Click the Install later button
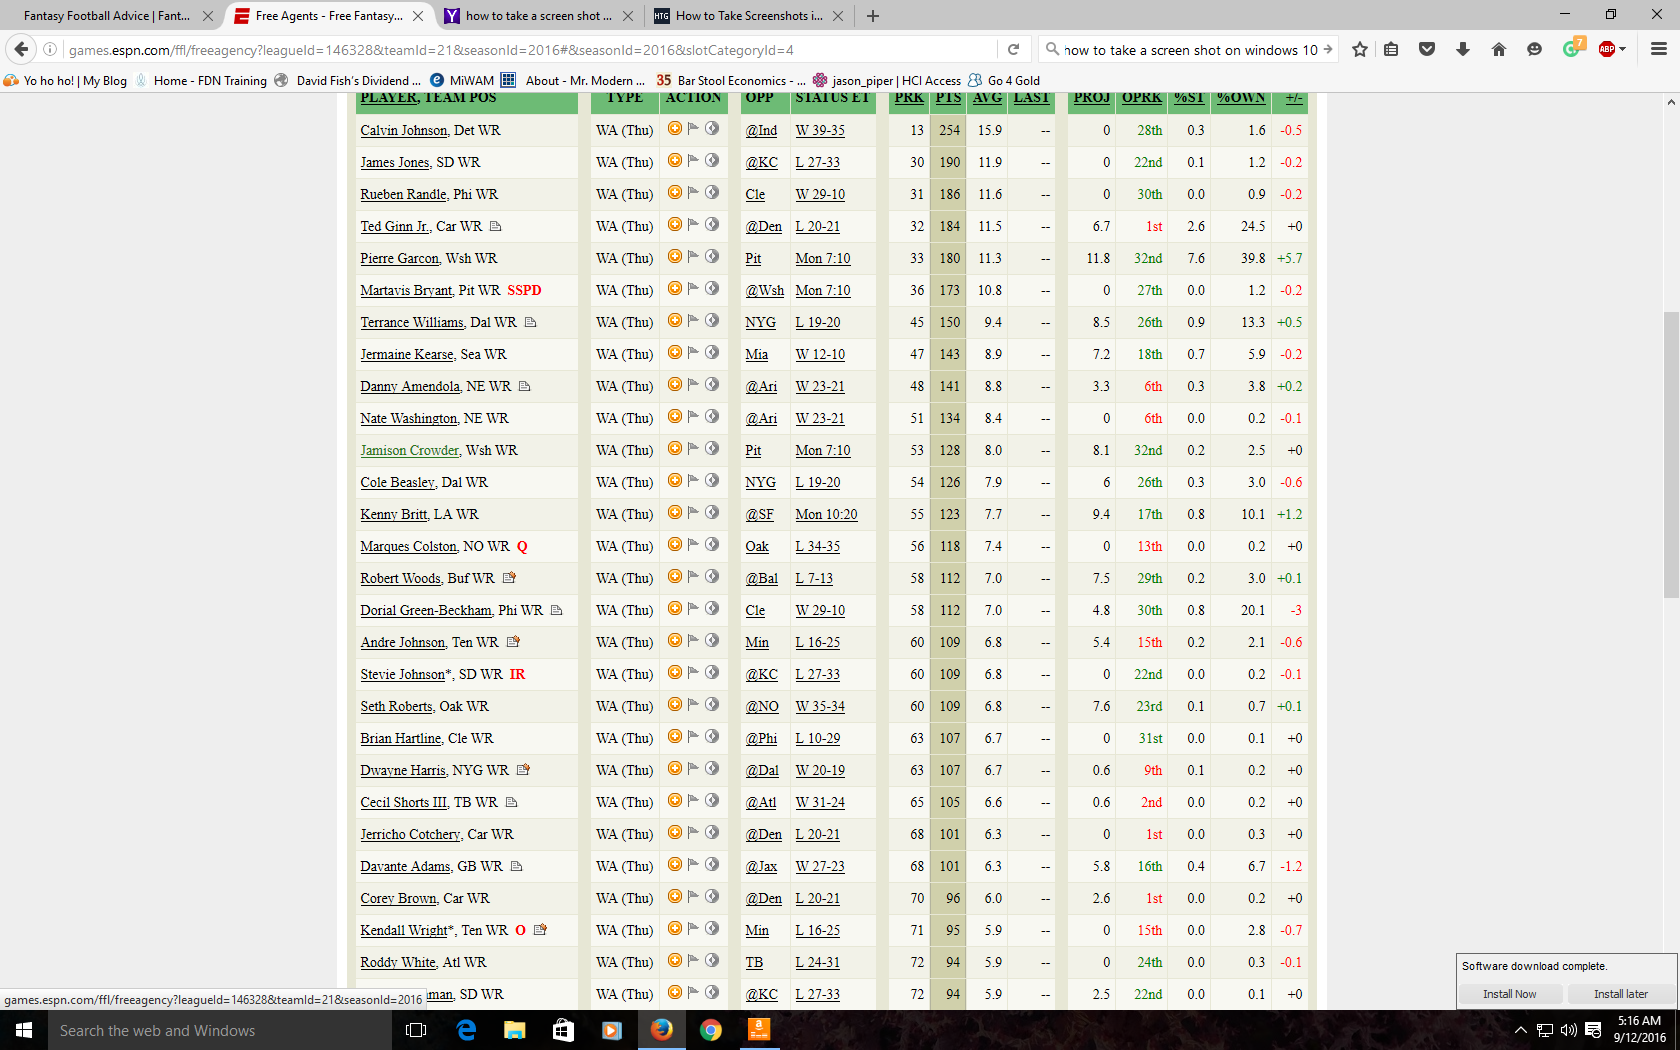Viewport: 1680px width, 1050px height. pyautogui.click(x=1620, y=994)
